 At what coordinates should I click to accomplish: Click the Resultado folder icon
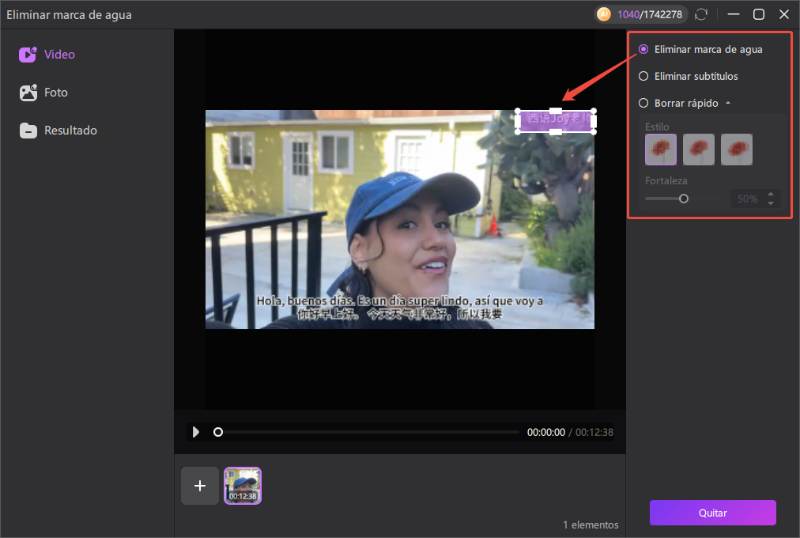pos(28,131)
